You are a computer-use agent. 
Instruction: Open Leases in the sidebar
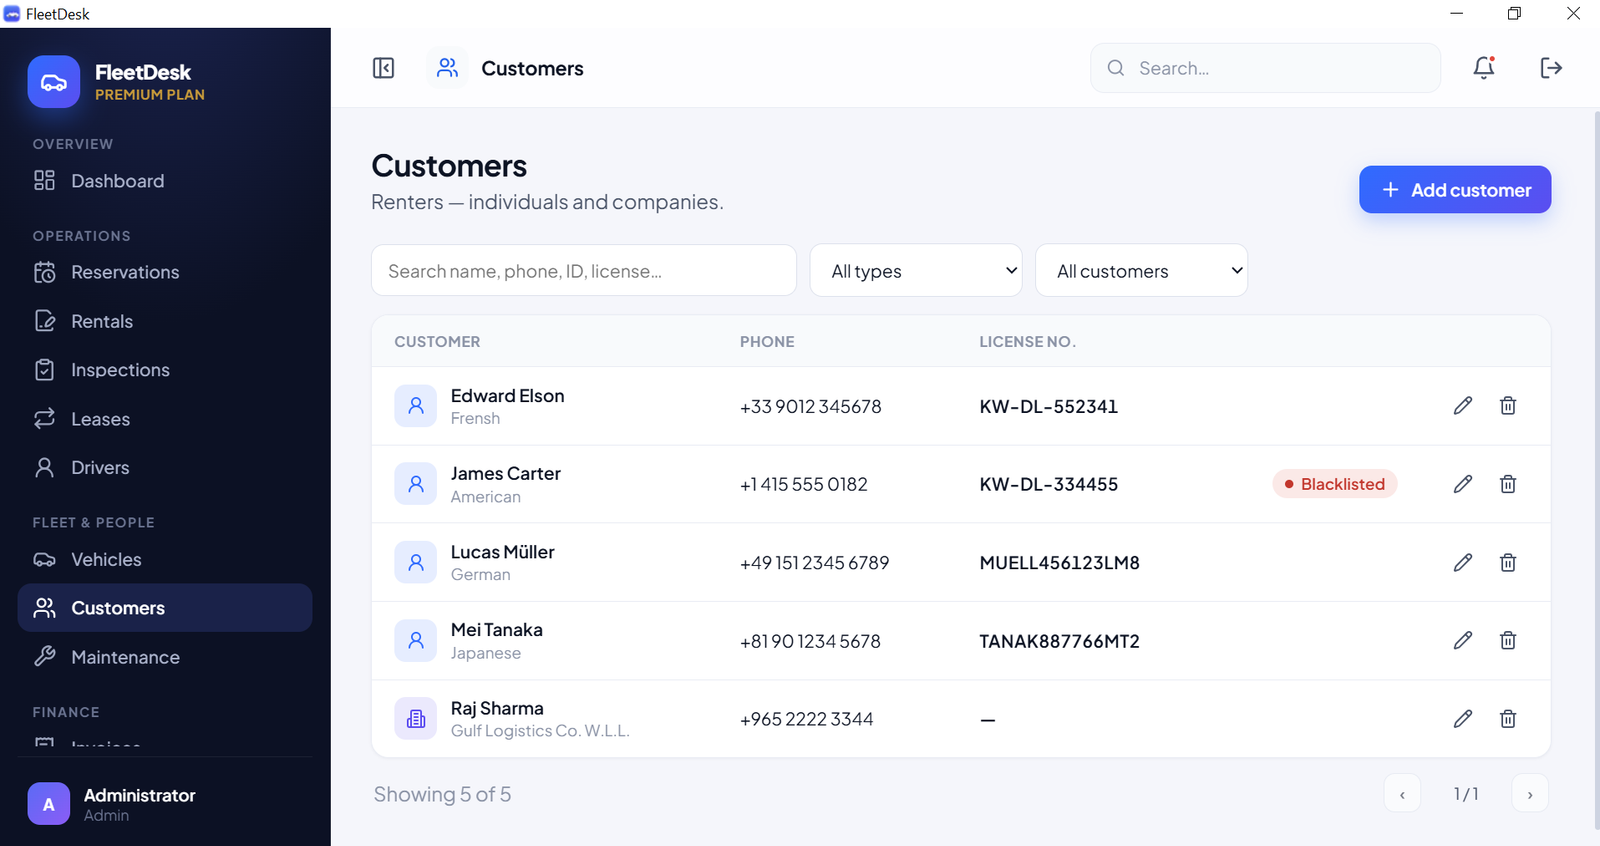[165, 419]
